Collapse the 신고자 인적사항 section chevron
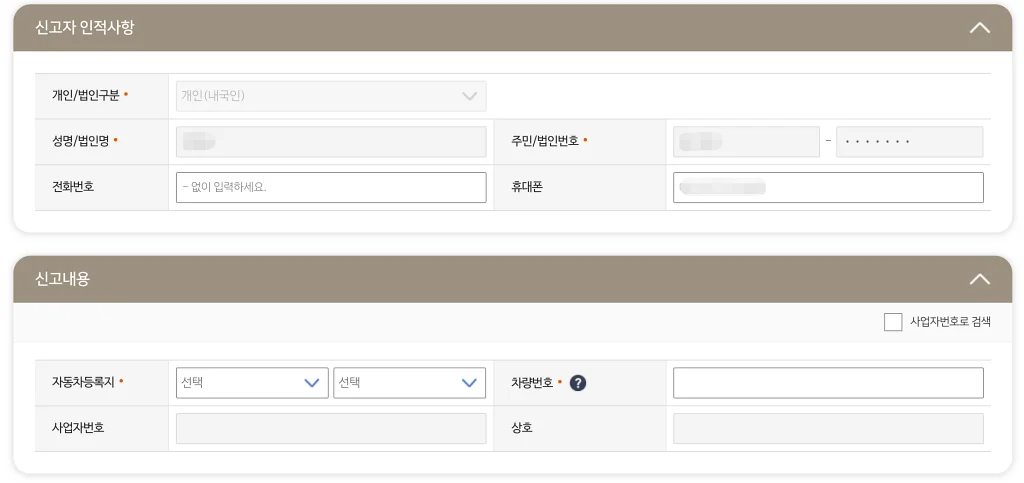The image size is (1024, 483). [x=980, y=28]
